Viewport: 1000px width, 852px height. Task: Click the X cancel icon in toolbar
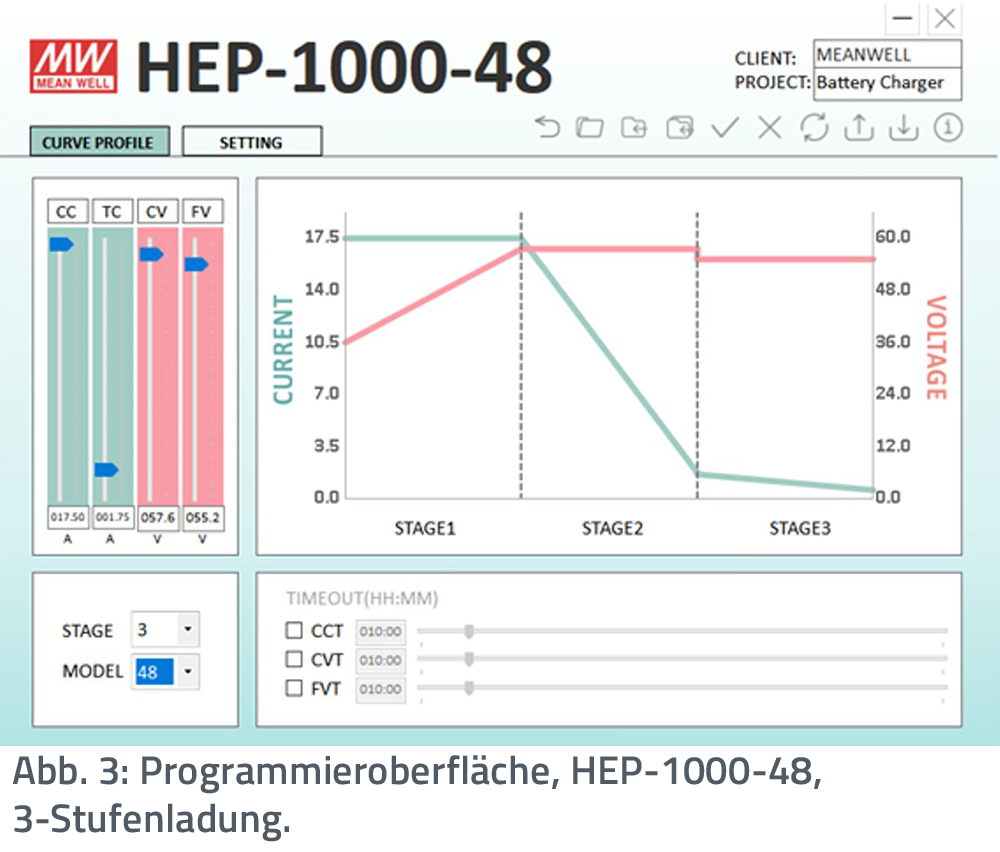tap(770, 128)
